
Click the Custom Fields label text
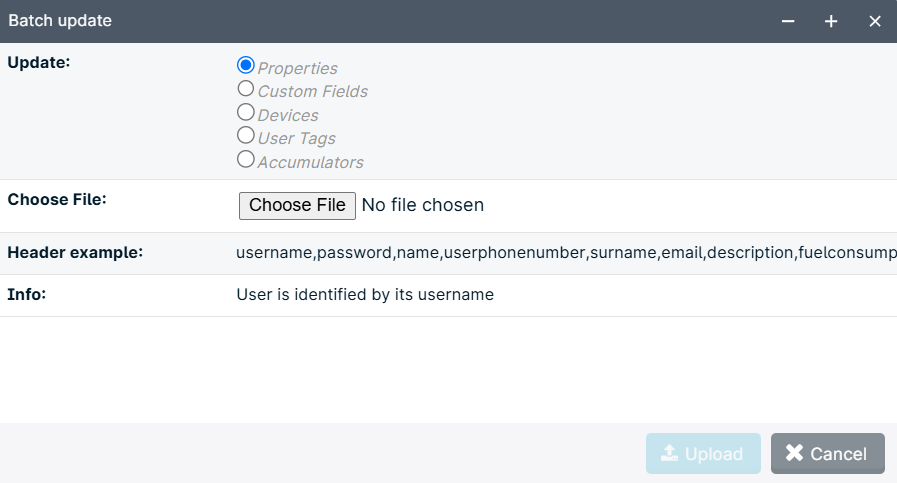tap(313, 92)
